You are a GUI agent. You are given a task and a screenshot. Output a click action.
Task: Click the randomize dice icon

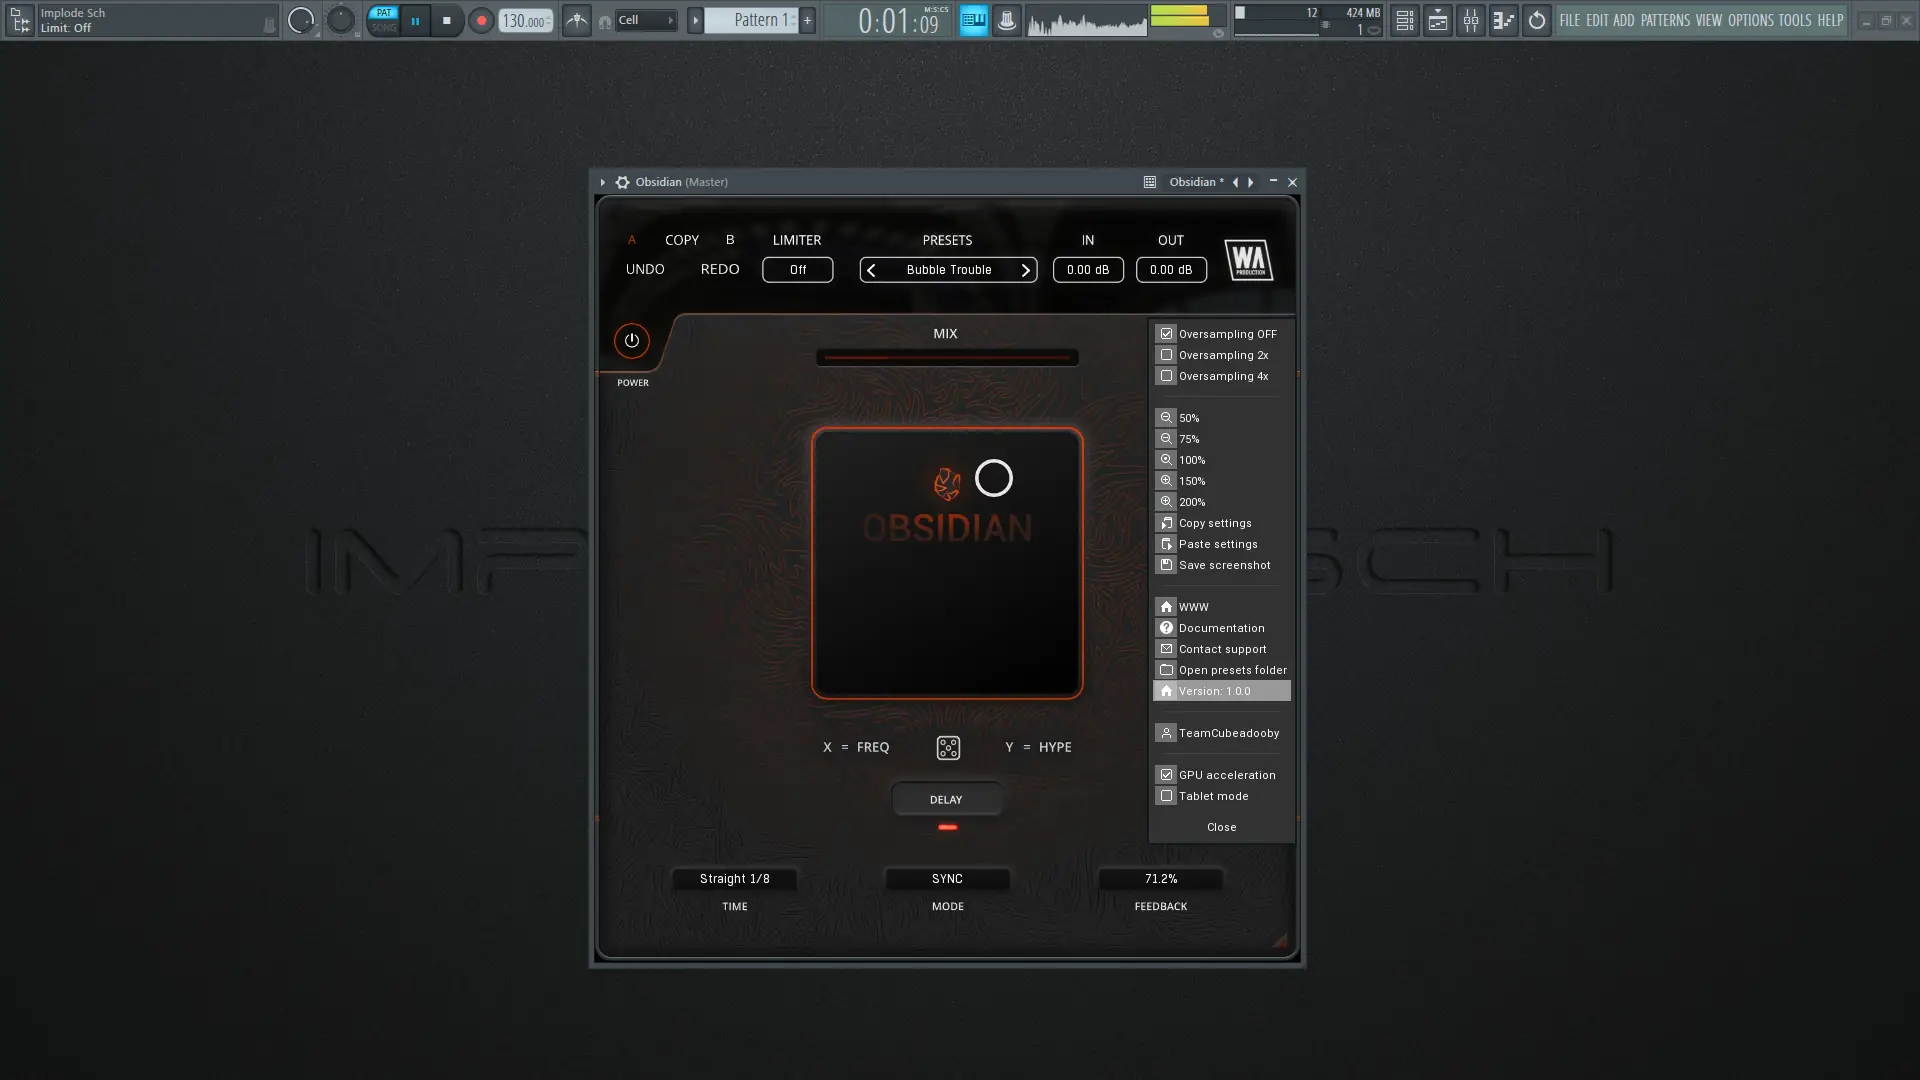click(x=947, y=748)
